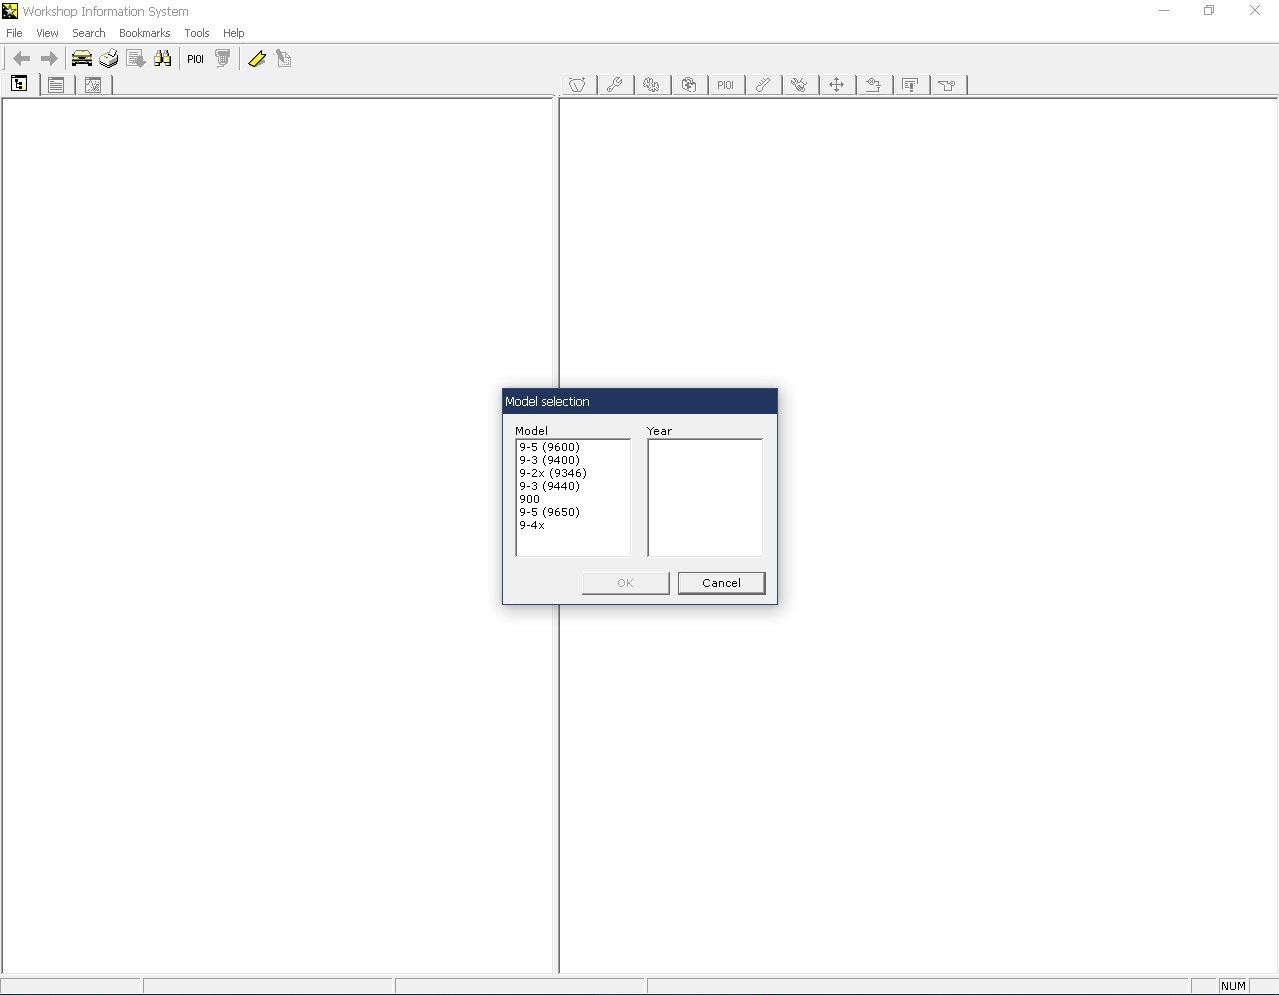Click the Model selection dialog title bar
This screenshot has width=1279, height=995.
point(640,401)
